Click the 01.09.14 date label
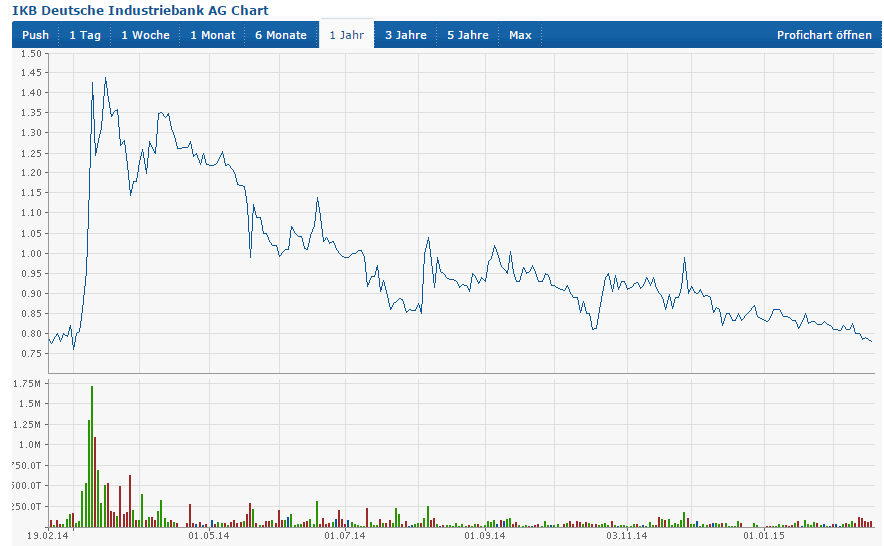 tap(485, 537)
